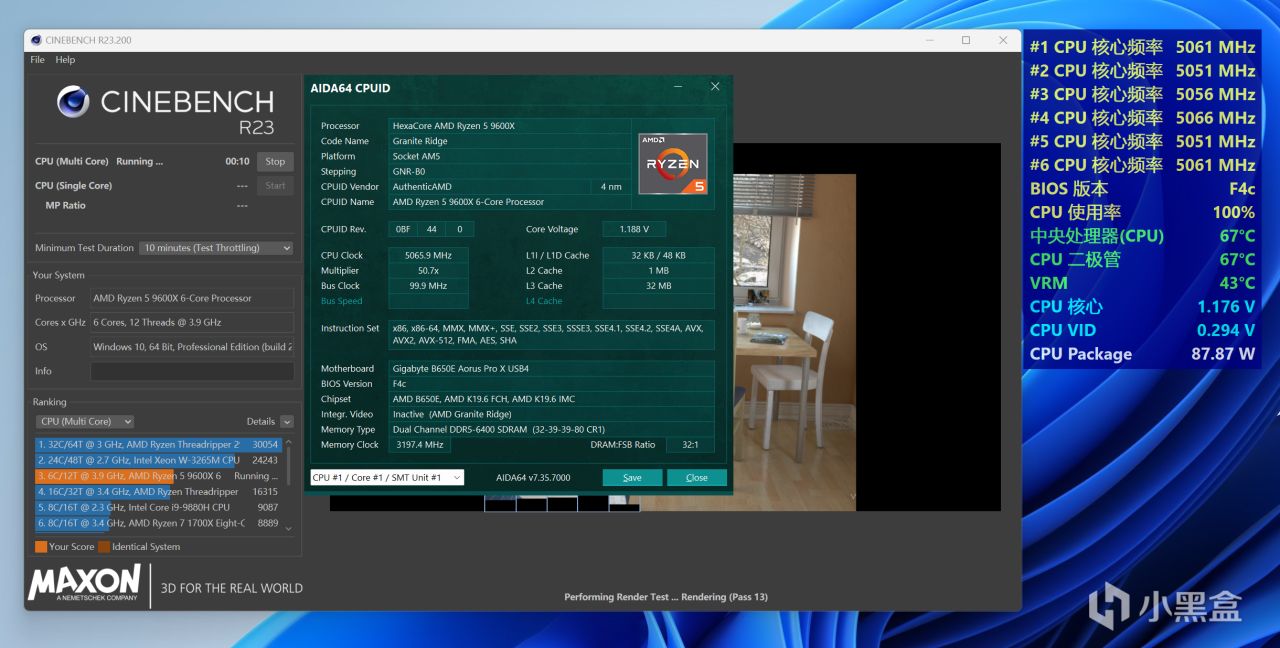This screenshot has height=648, width=1280.
Task: Click the ranking list scroll up arrow
Action: pyautogui.click(x=289, y=442)
